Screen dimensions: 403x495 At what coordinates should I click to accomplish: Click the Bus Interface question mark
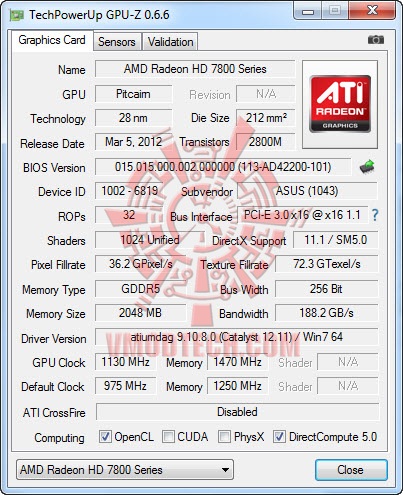click(x=375, y=215)
